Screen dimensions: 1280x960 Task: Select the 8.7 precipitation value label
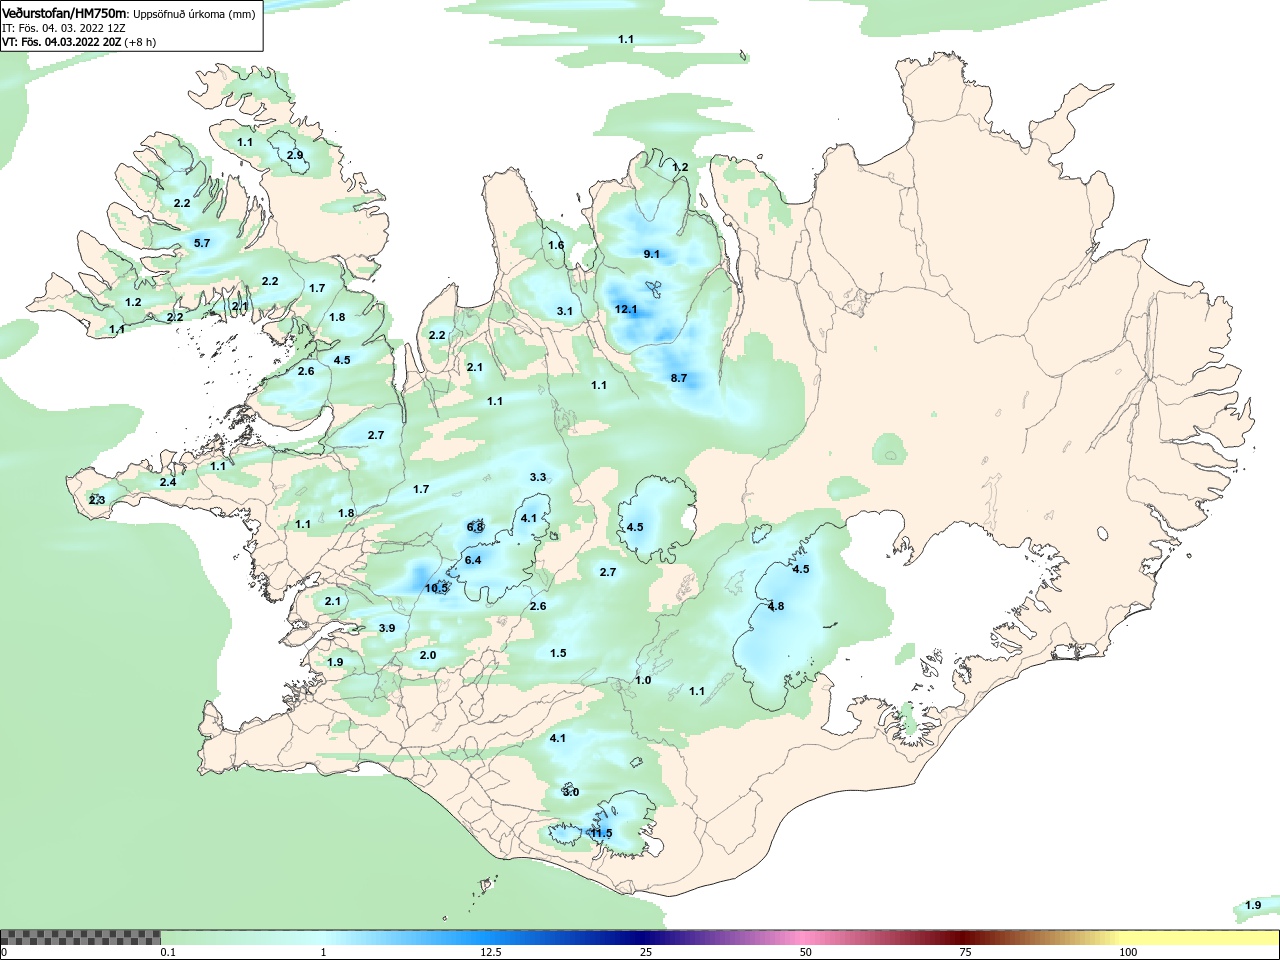(x=679, y=378)
